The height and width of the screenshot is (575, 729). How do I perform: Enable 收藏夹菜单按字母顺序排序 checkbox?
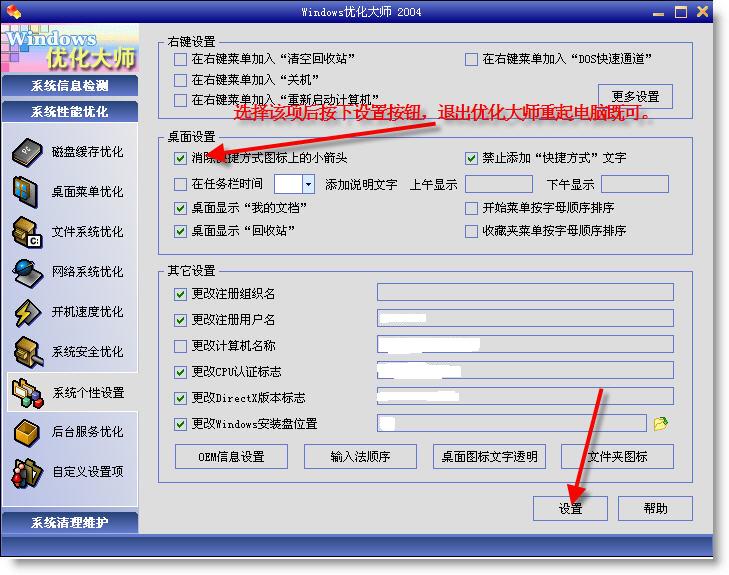pyautogui.click(x=471, y=231)
